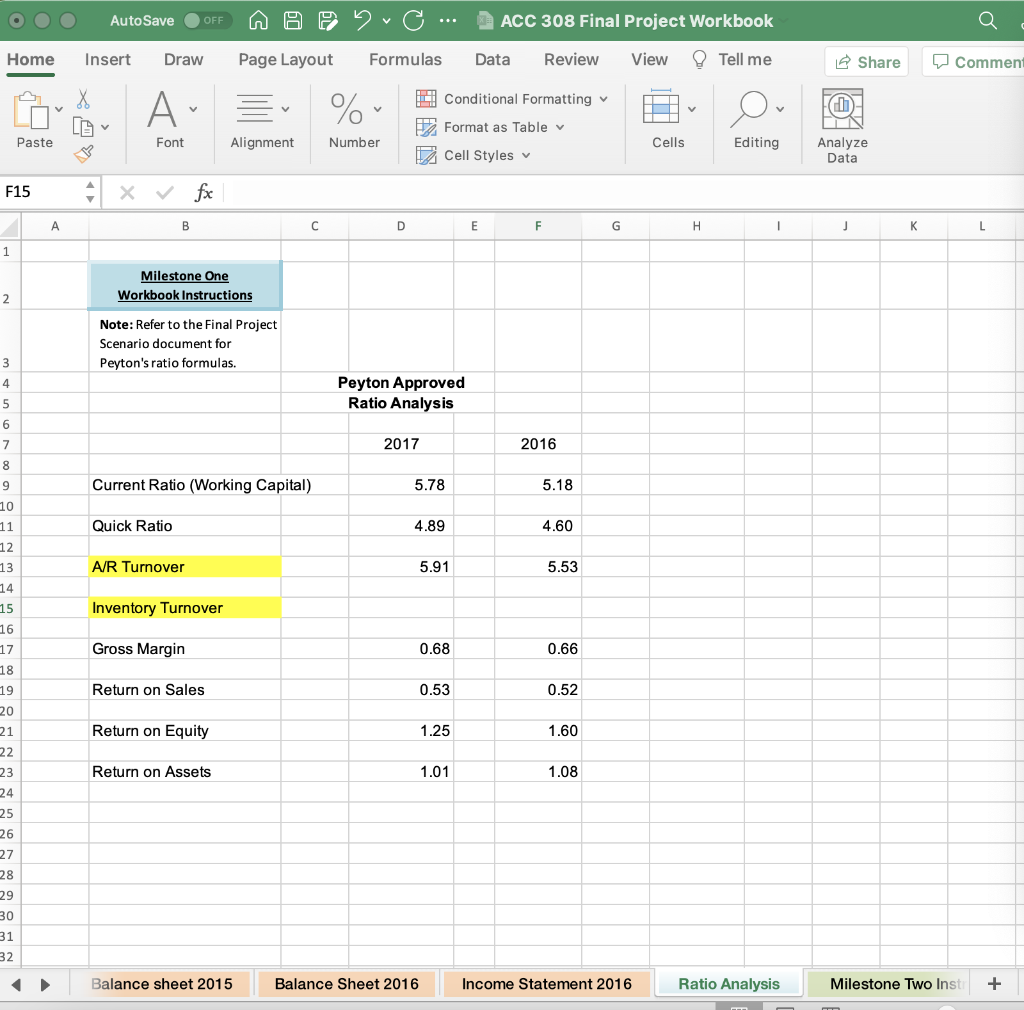This screenshot has width=1024, height=1010.
Task: Click the Cancel entry X icon
Action: (127, 193)
